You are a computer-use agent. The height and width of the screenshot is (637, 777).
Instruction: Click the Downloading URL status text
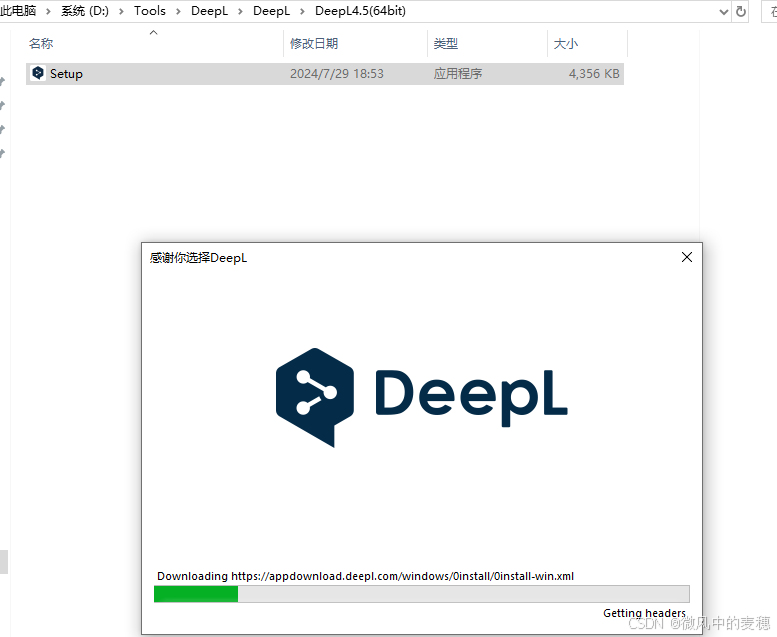(365, 576)
